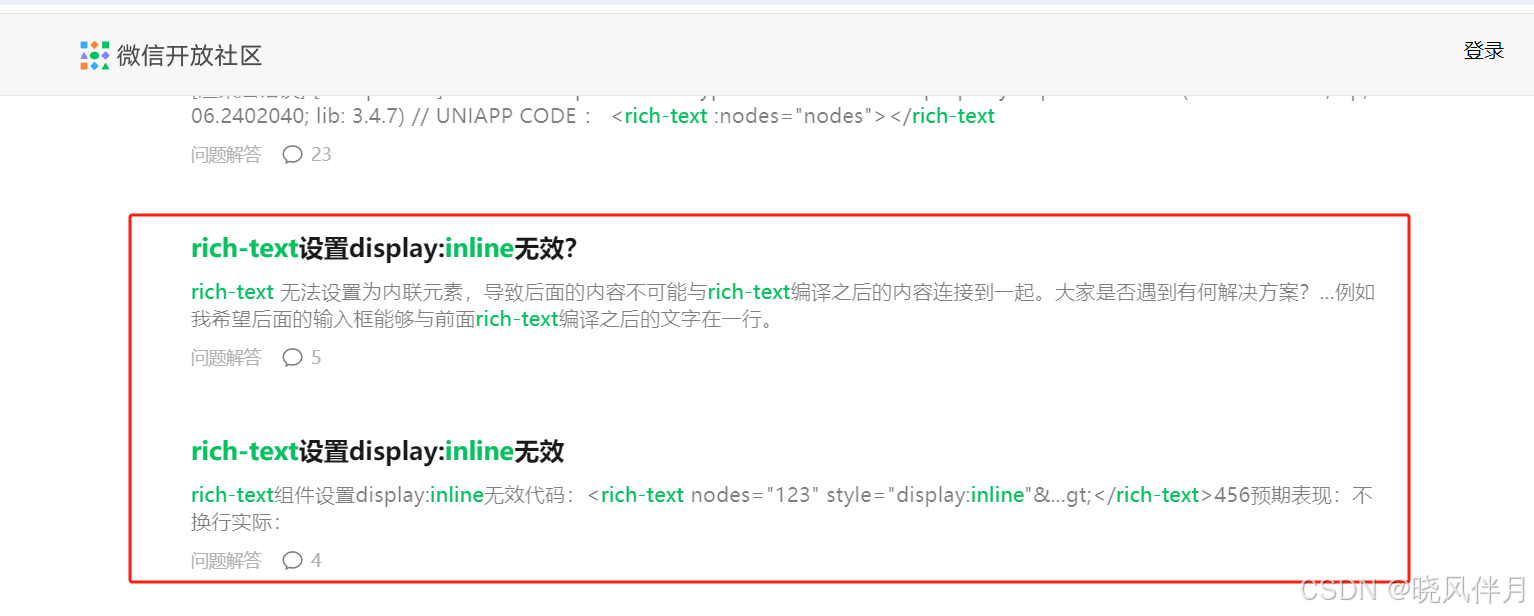This screenshot has width=1534, height=616.
Task: Click the topmost 问题解答 category label
Action: [x=225, y=154]
